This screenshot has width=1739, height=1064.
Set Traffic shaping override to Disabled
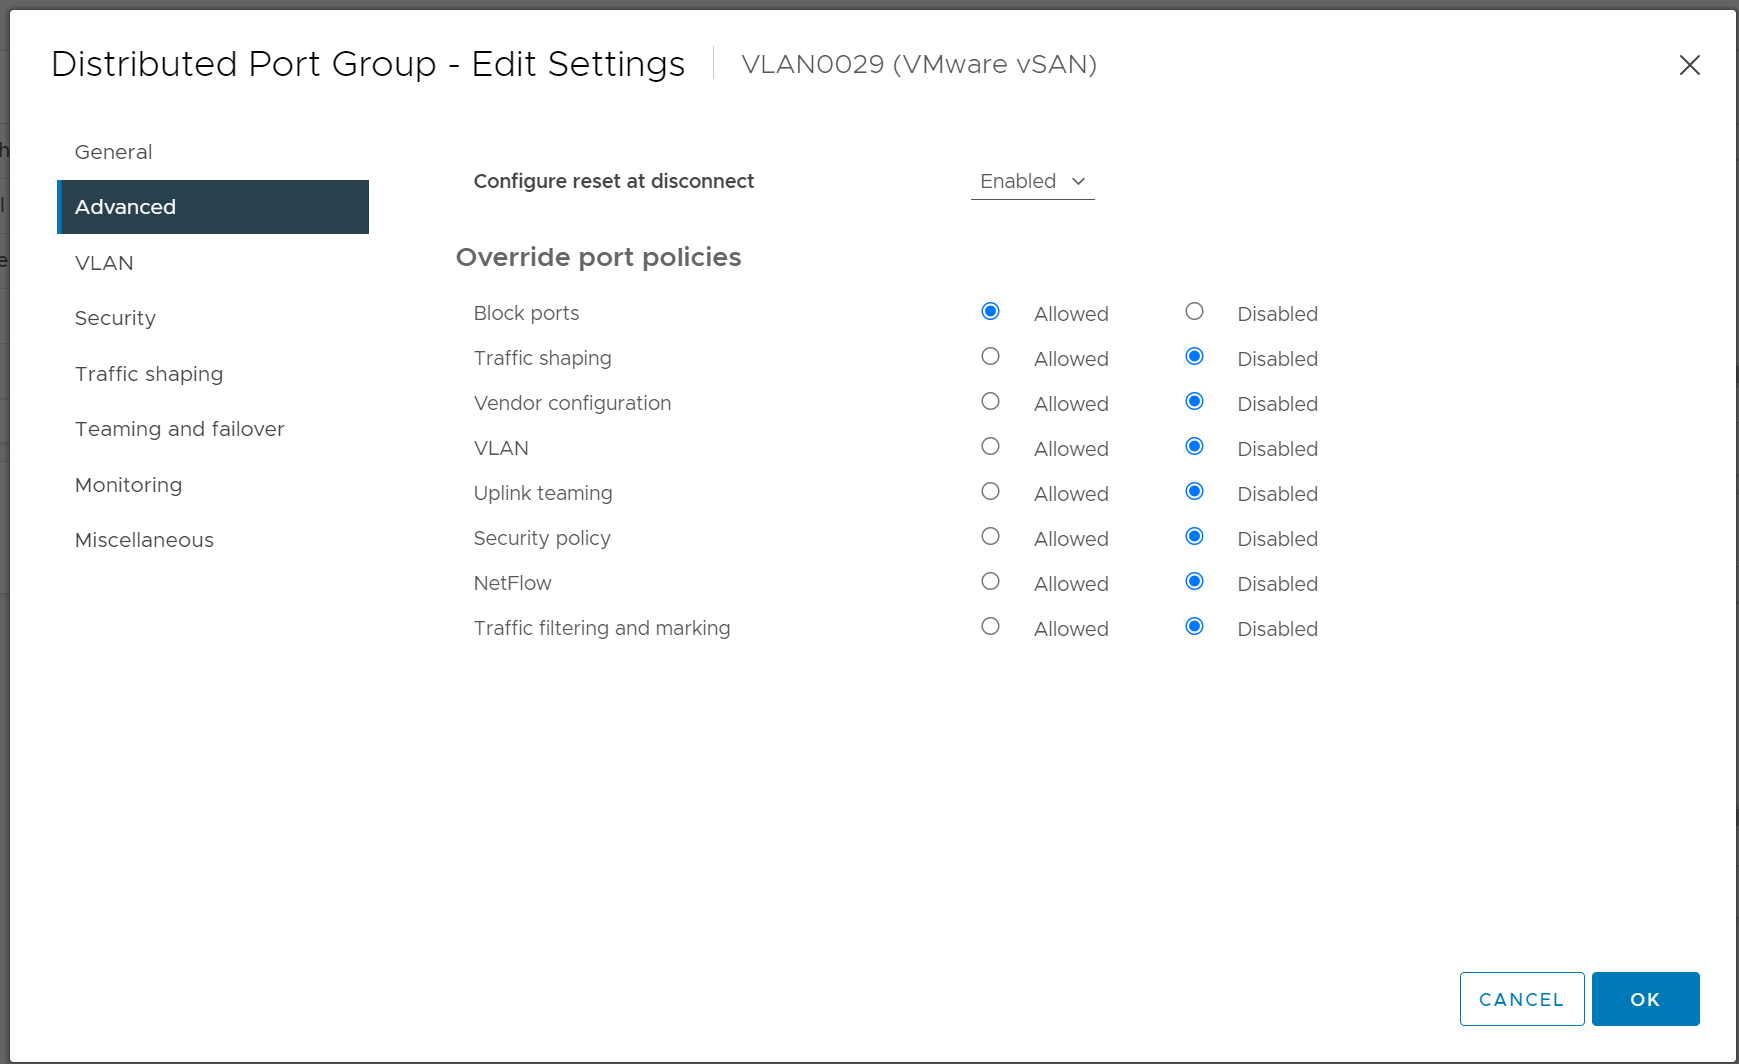coord(1194,356)
